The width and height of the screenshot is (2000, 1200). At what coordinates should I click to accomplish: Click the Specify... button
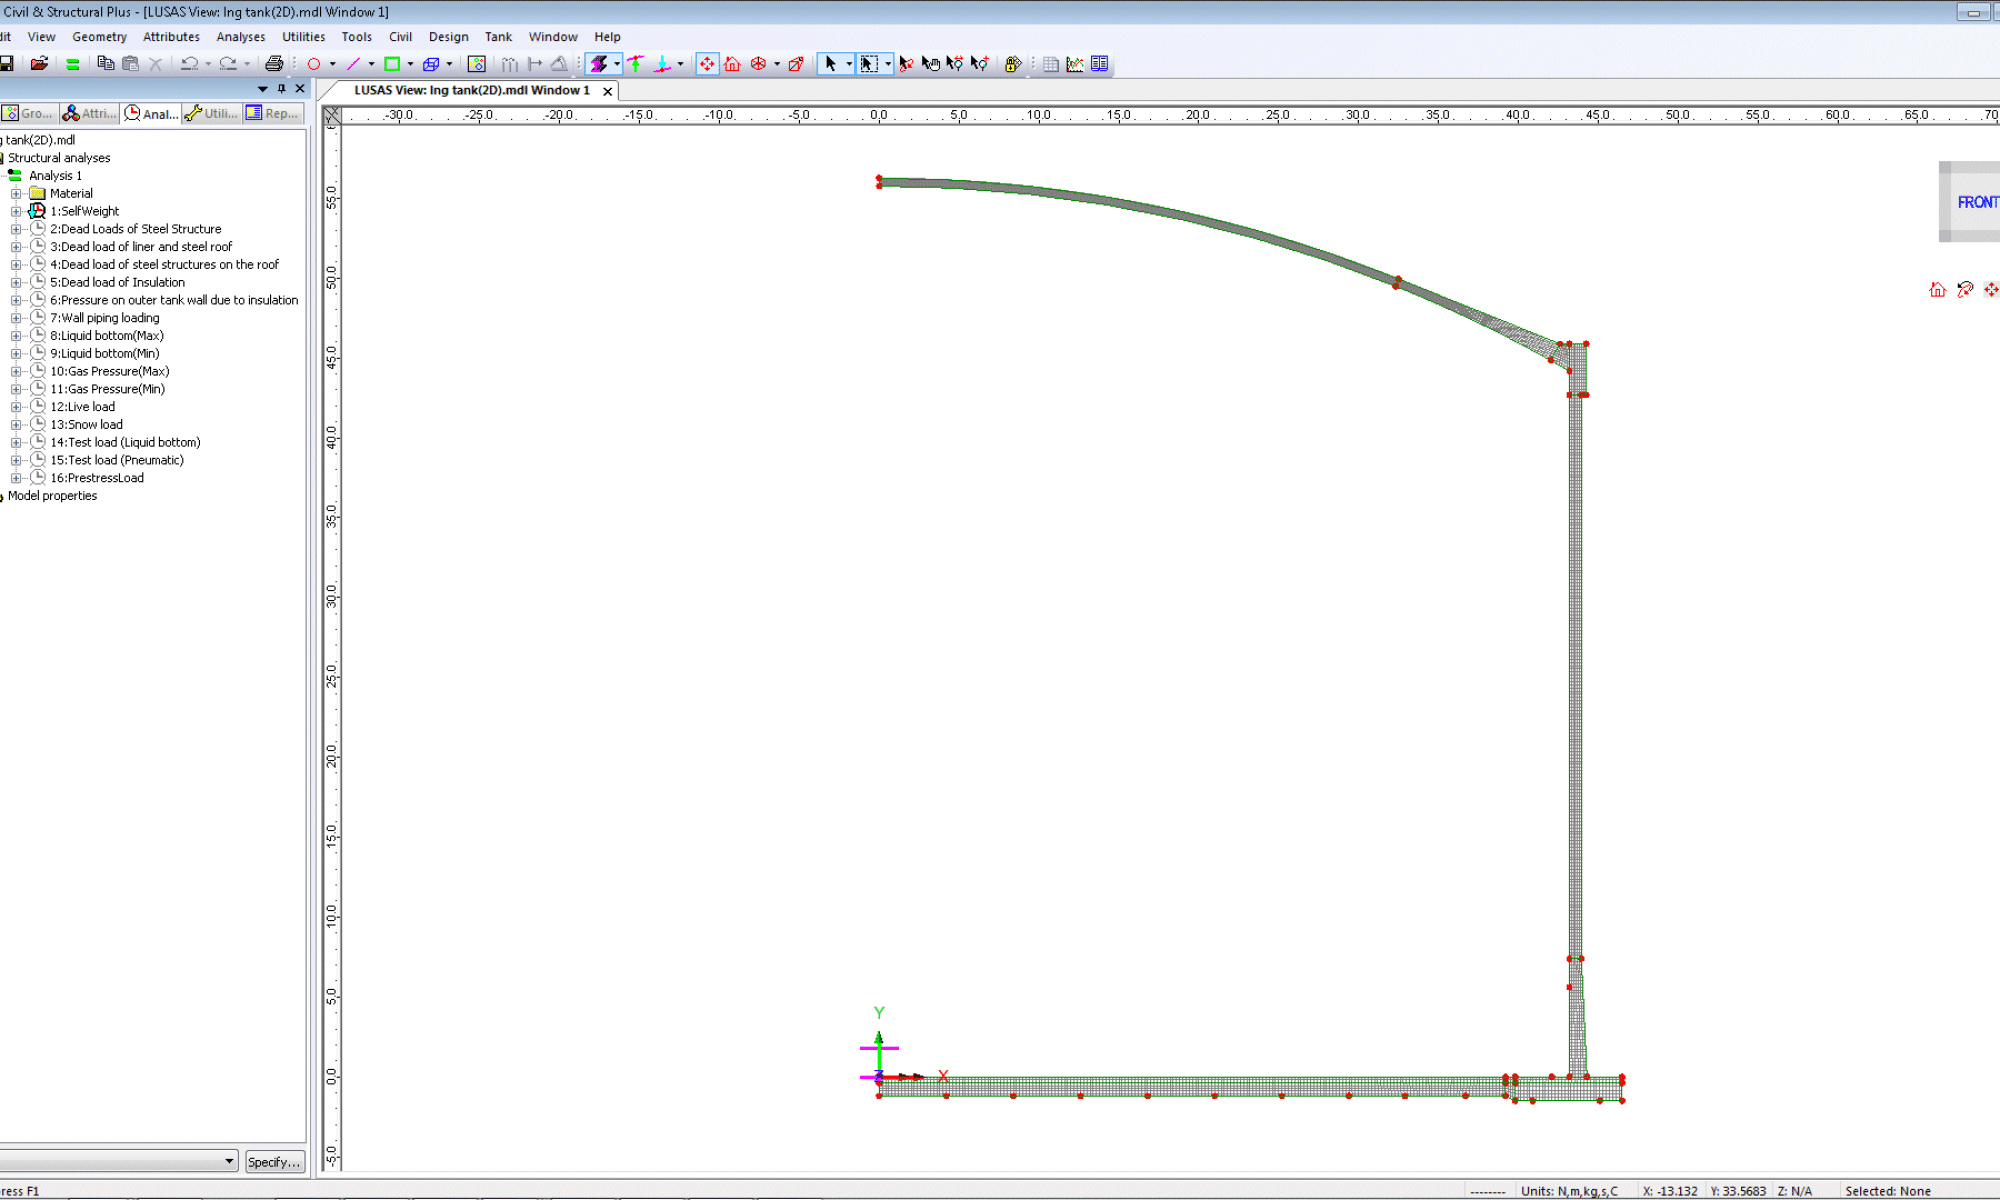[275, 1161]
